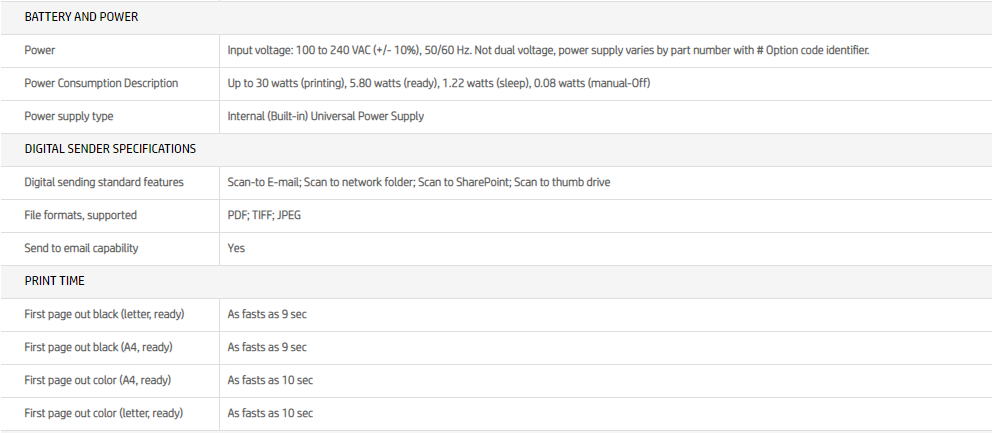Click the BATTERY AND POWER section header
The width and height of the screenshot is (992, 433).
pos(81,17)
